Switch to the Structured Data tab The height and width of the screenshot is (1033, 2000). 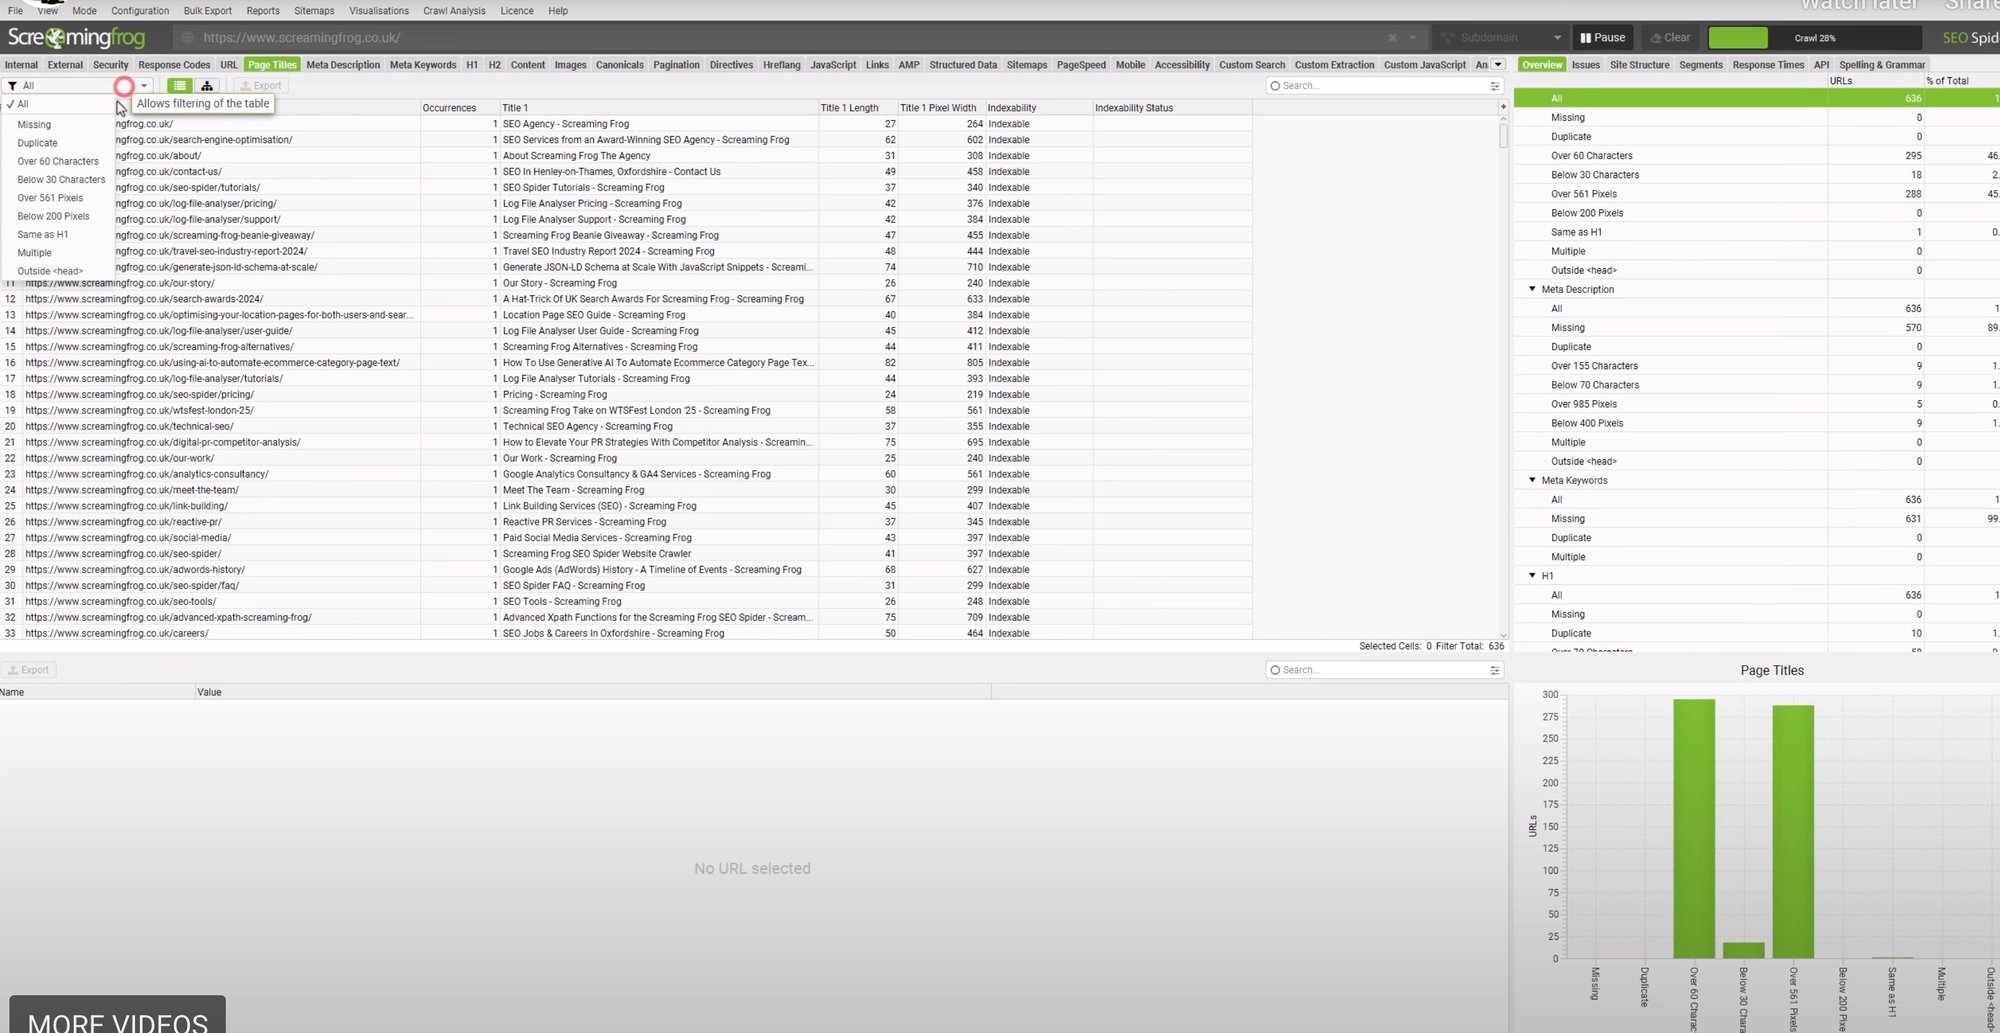(x=963, y=65)
